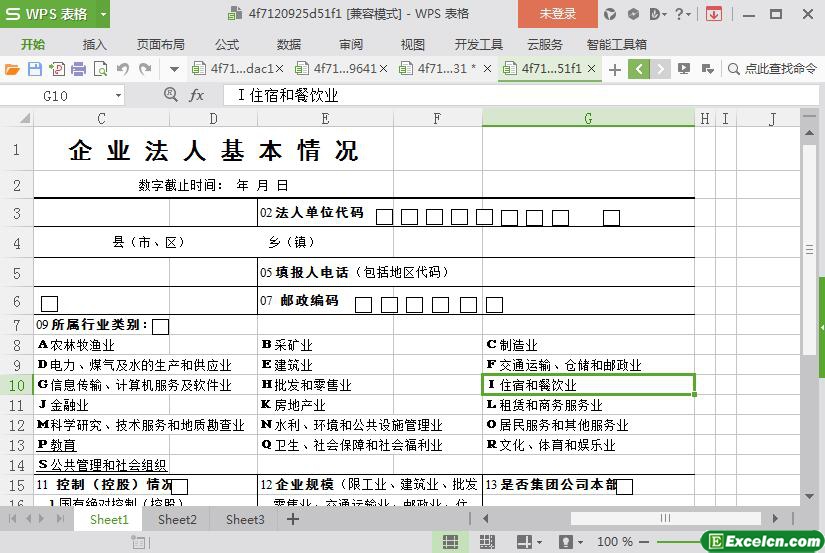
Task: Add a new sheet with the plus icon
Action: [292, 519]
